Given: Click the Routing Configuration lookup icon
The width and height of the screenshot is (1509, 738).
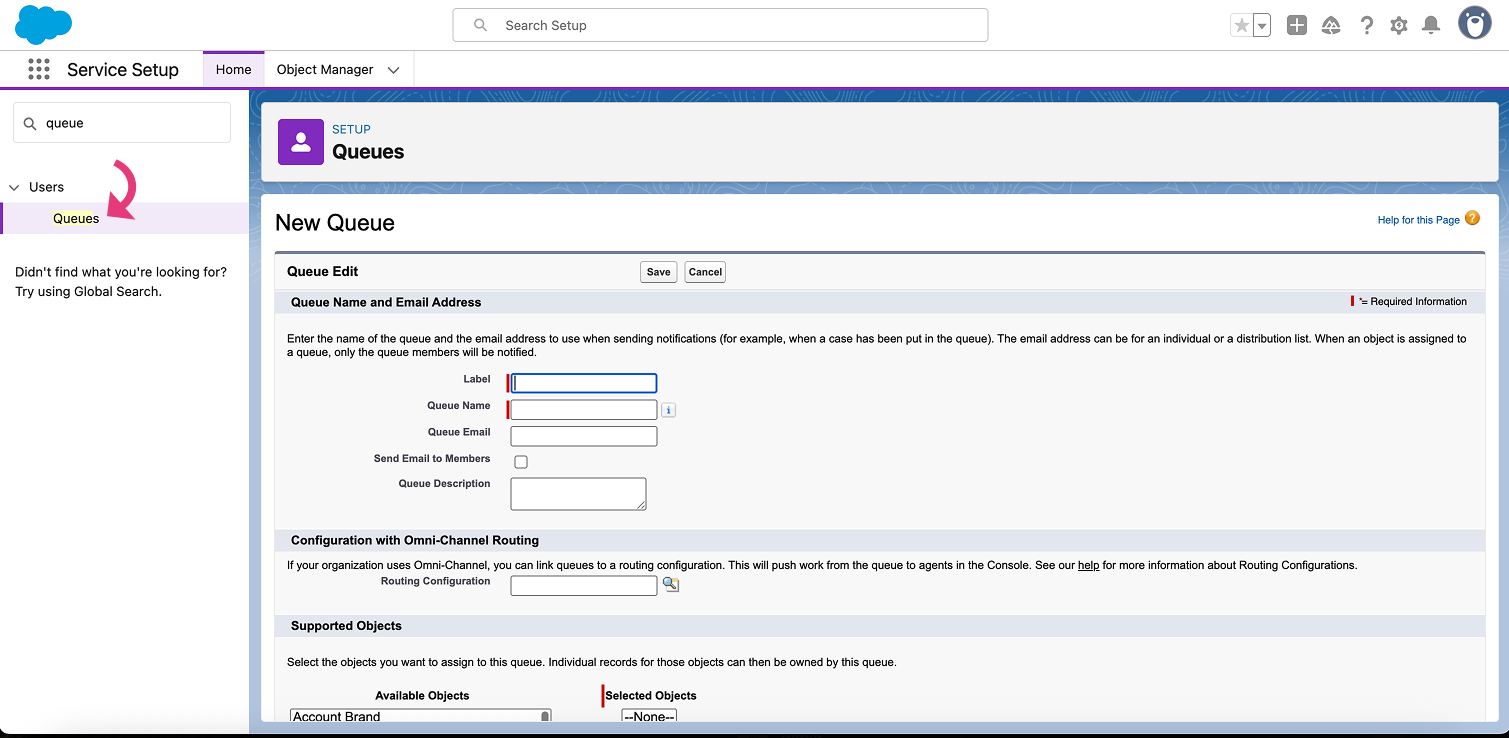Looking at the screenshot, I should point(671,585).
